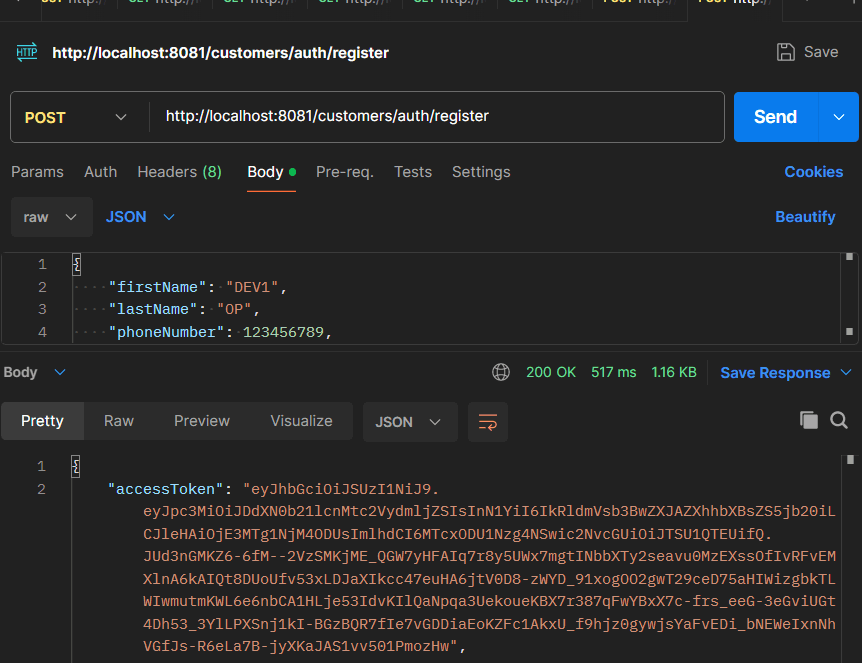Open response JSON format dropdown

[409, 422]
